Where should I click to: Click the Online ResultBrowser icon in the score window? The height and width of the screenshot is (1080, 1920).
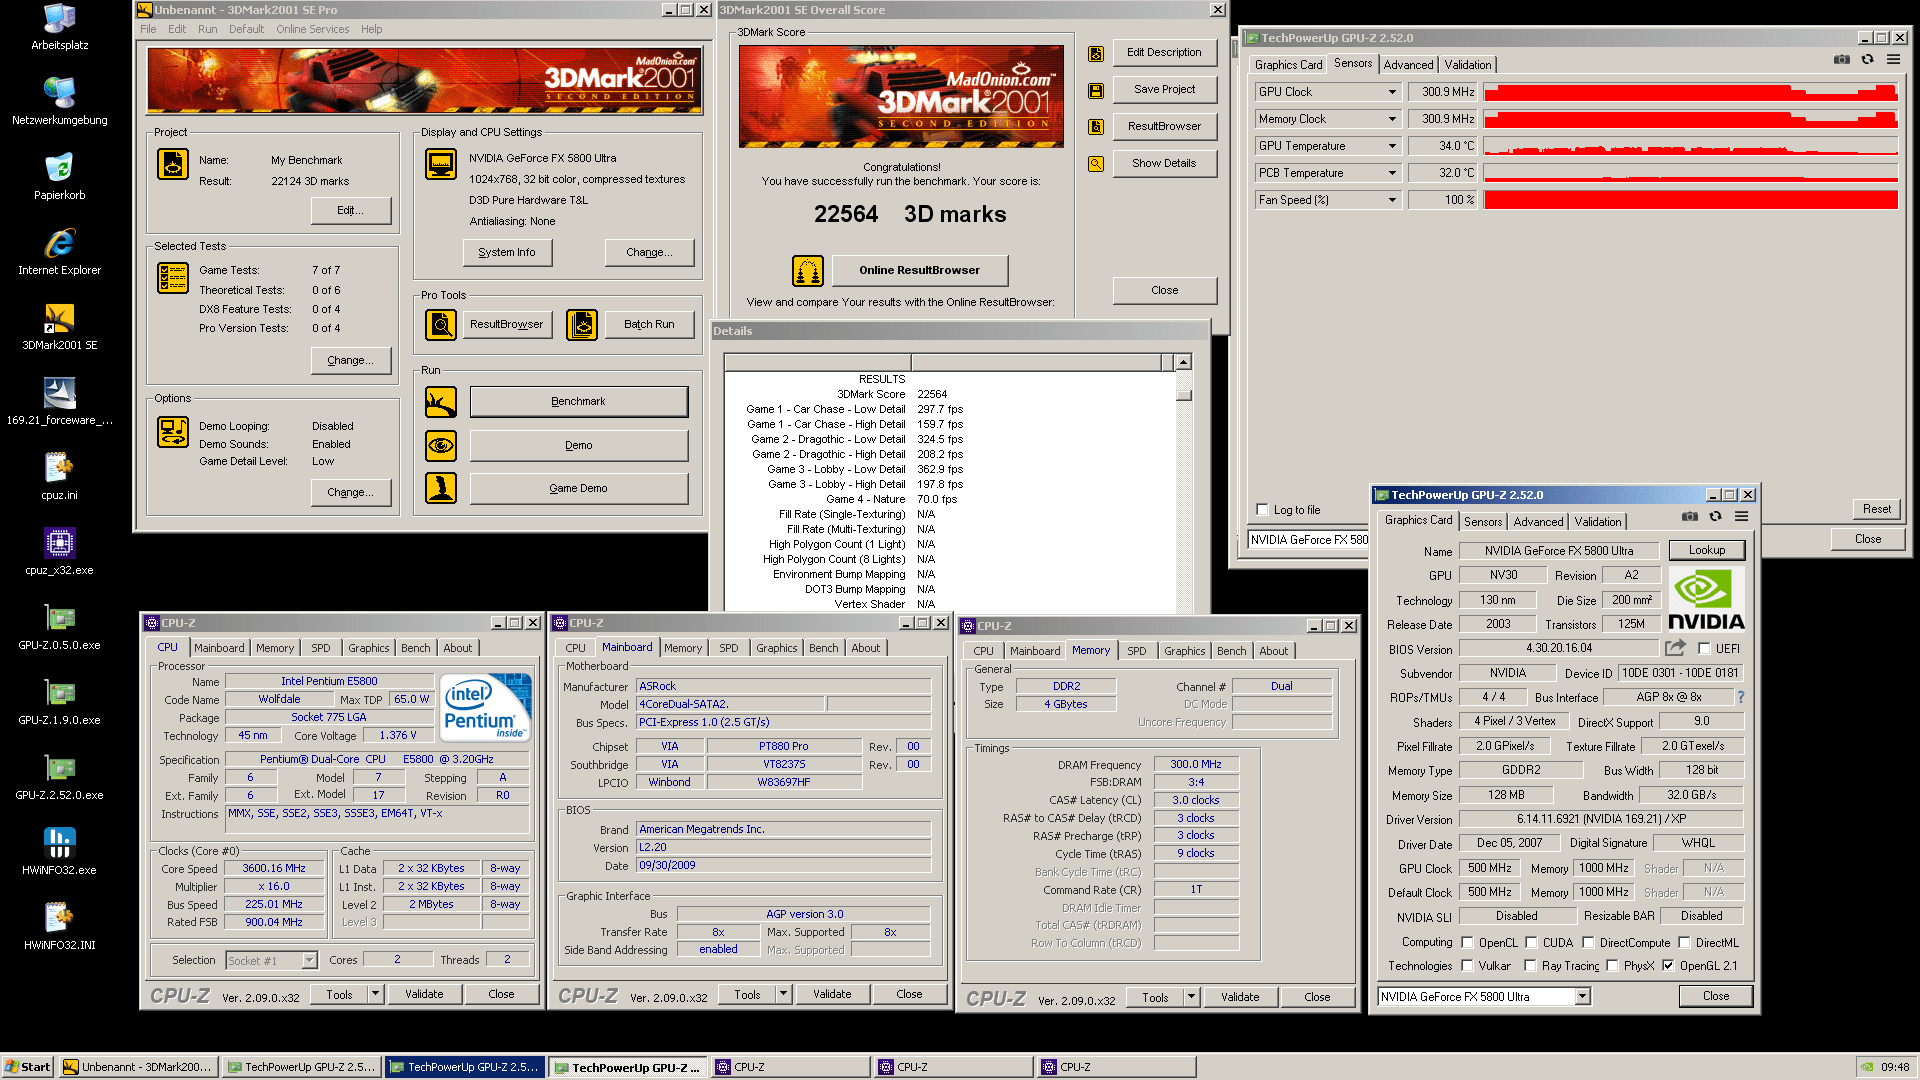808,270
